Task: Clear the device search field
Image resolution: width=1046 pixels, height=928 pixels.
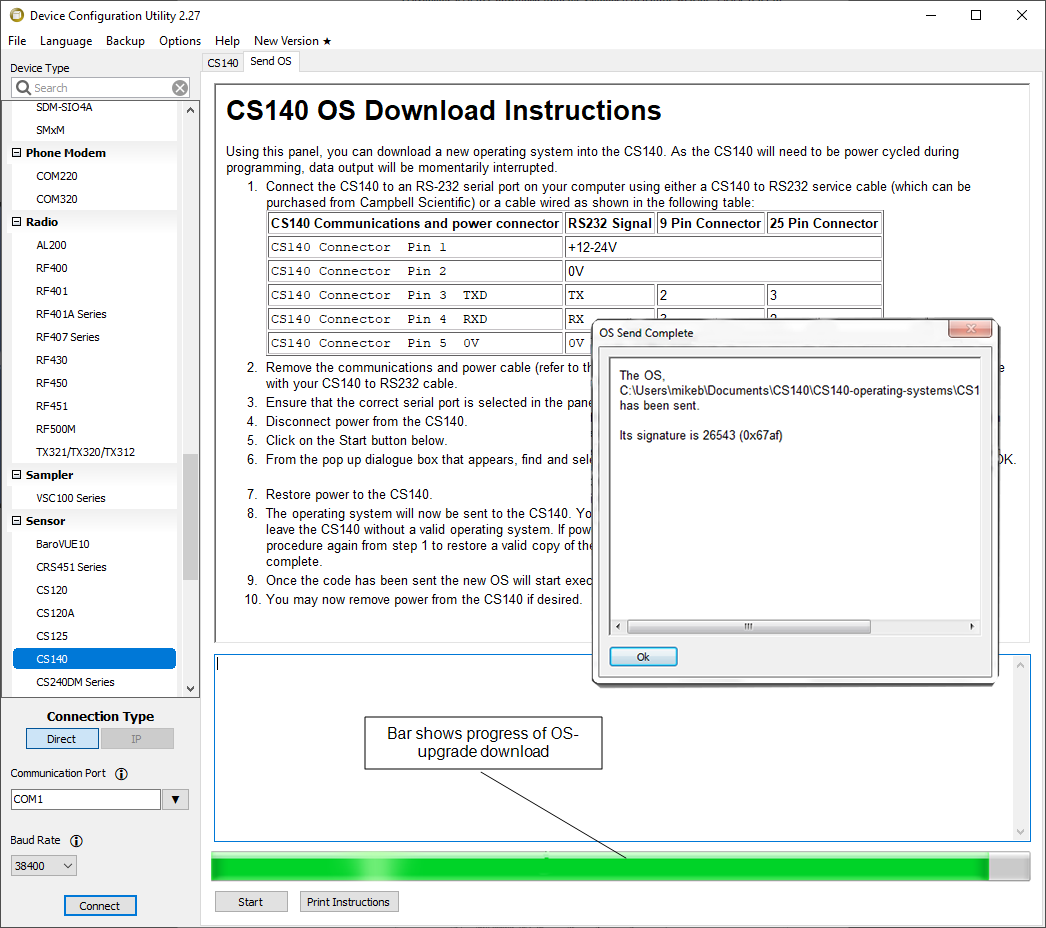Action: tap(179, 88)
